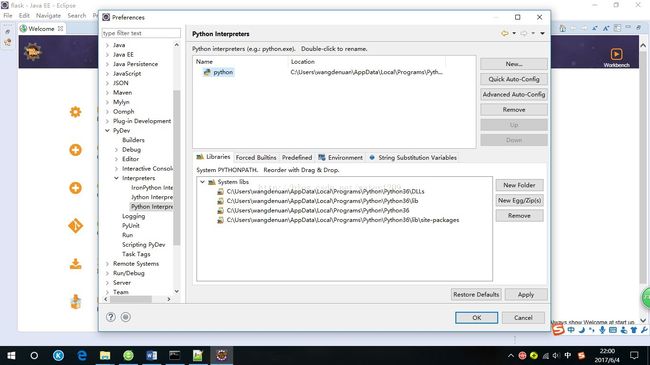Select Python Interpreter tree item
Image resolution: width=650 pixels, height=365 pixels.
[152, 207]
